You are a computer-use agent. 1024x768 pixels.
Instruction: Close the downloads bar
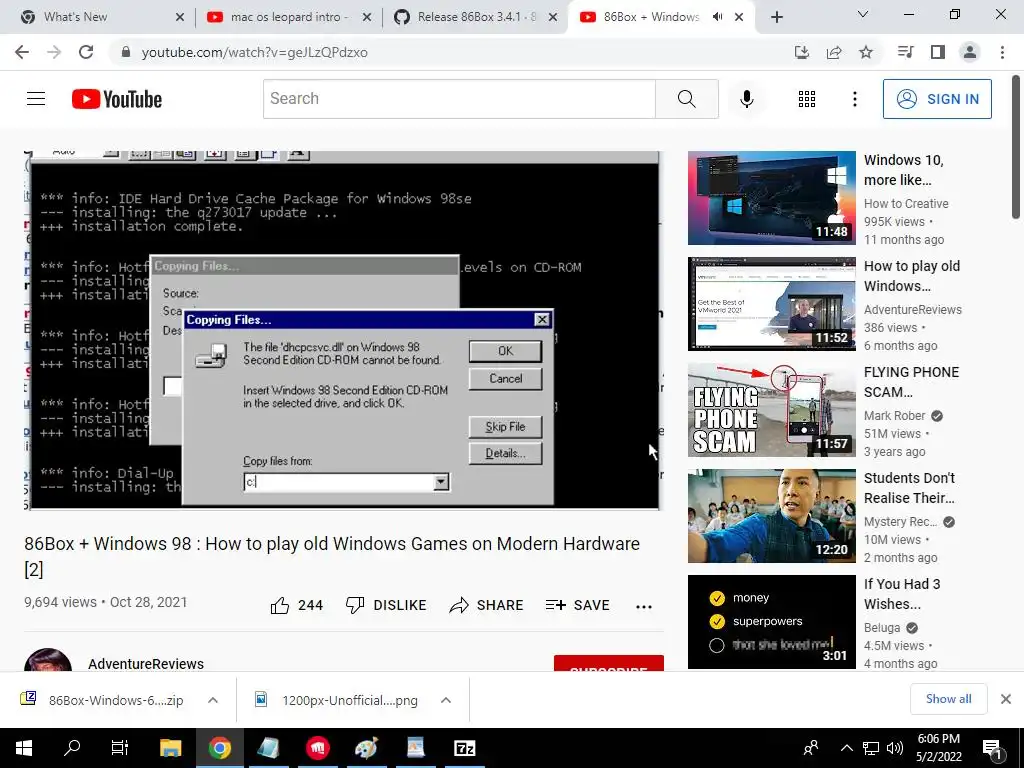click(1006, 699)
